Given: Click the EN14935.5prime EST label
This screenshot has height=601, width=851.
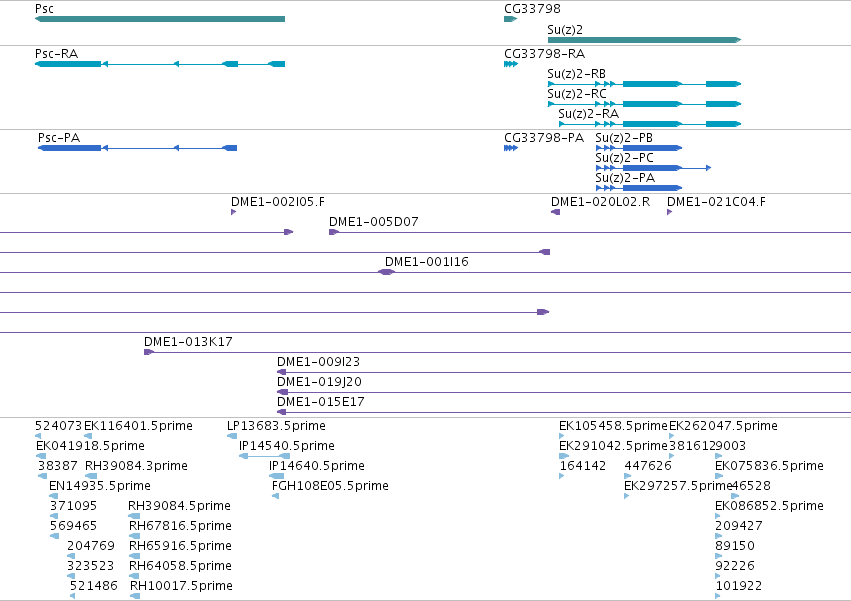Looking at the screenshot, I should (99, 486).
